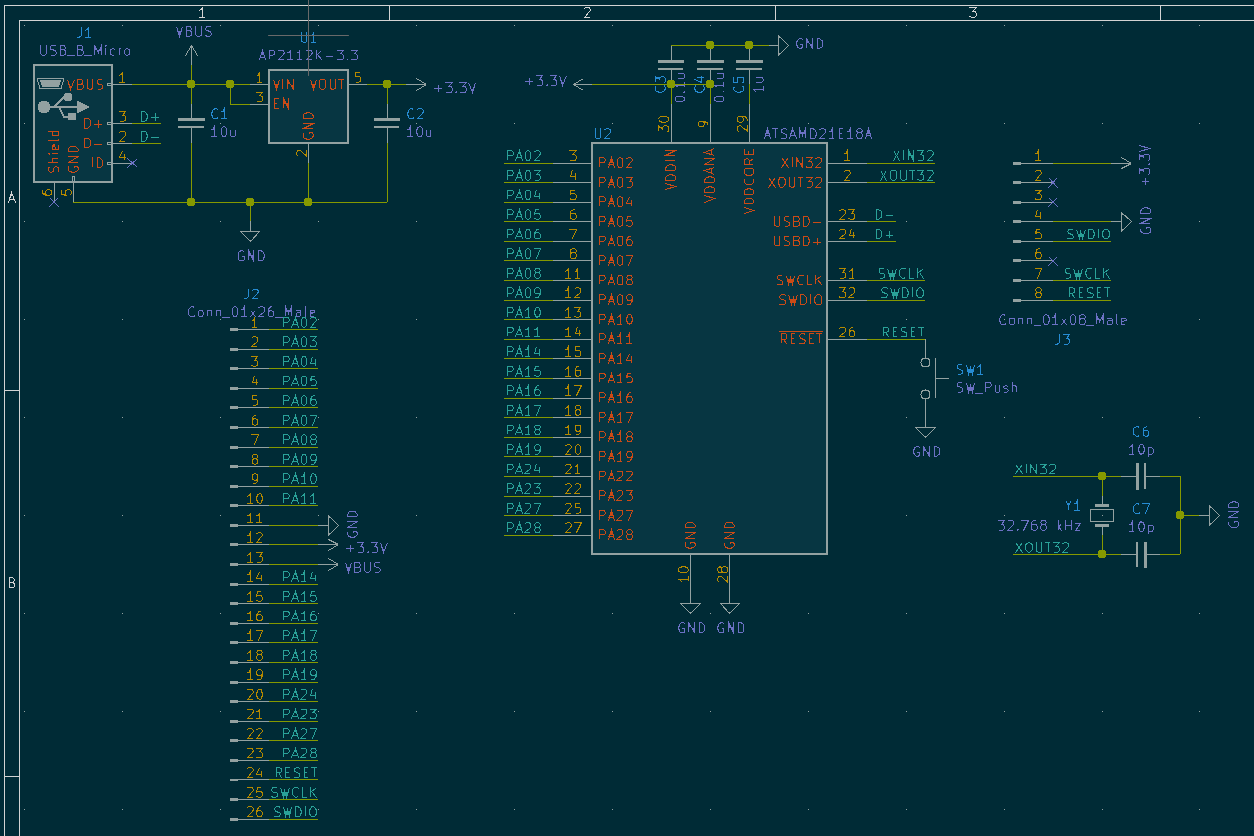Select RESET net label on J3 pin 8

point(1089,293)
